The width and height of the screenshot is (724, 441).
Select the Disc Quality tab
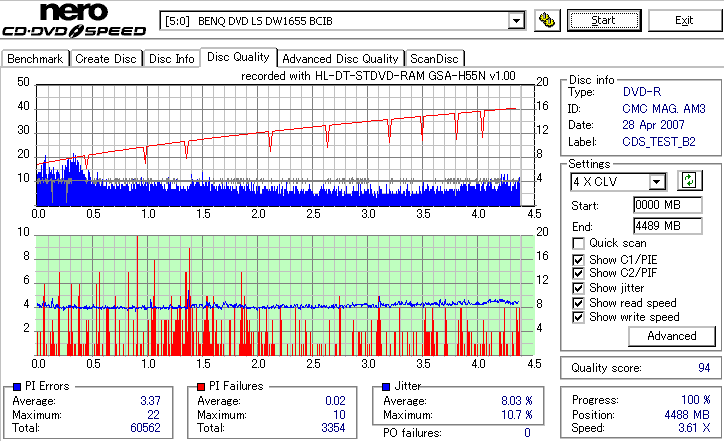pos(238,57)
